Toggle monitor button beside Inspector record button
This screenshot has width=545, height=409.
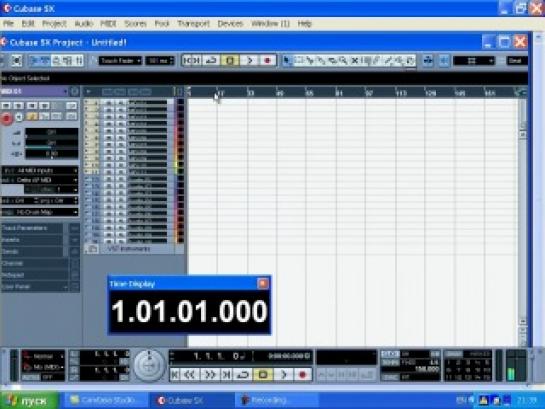coord(19,117)
